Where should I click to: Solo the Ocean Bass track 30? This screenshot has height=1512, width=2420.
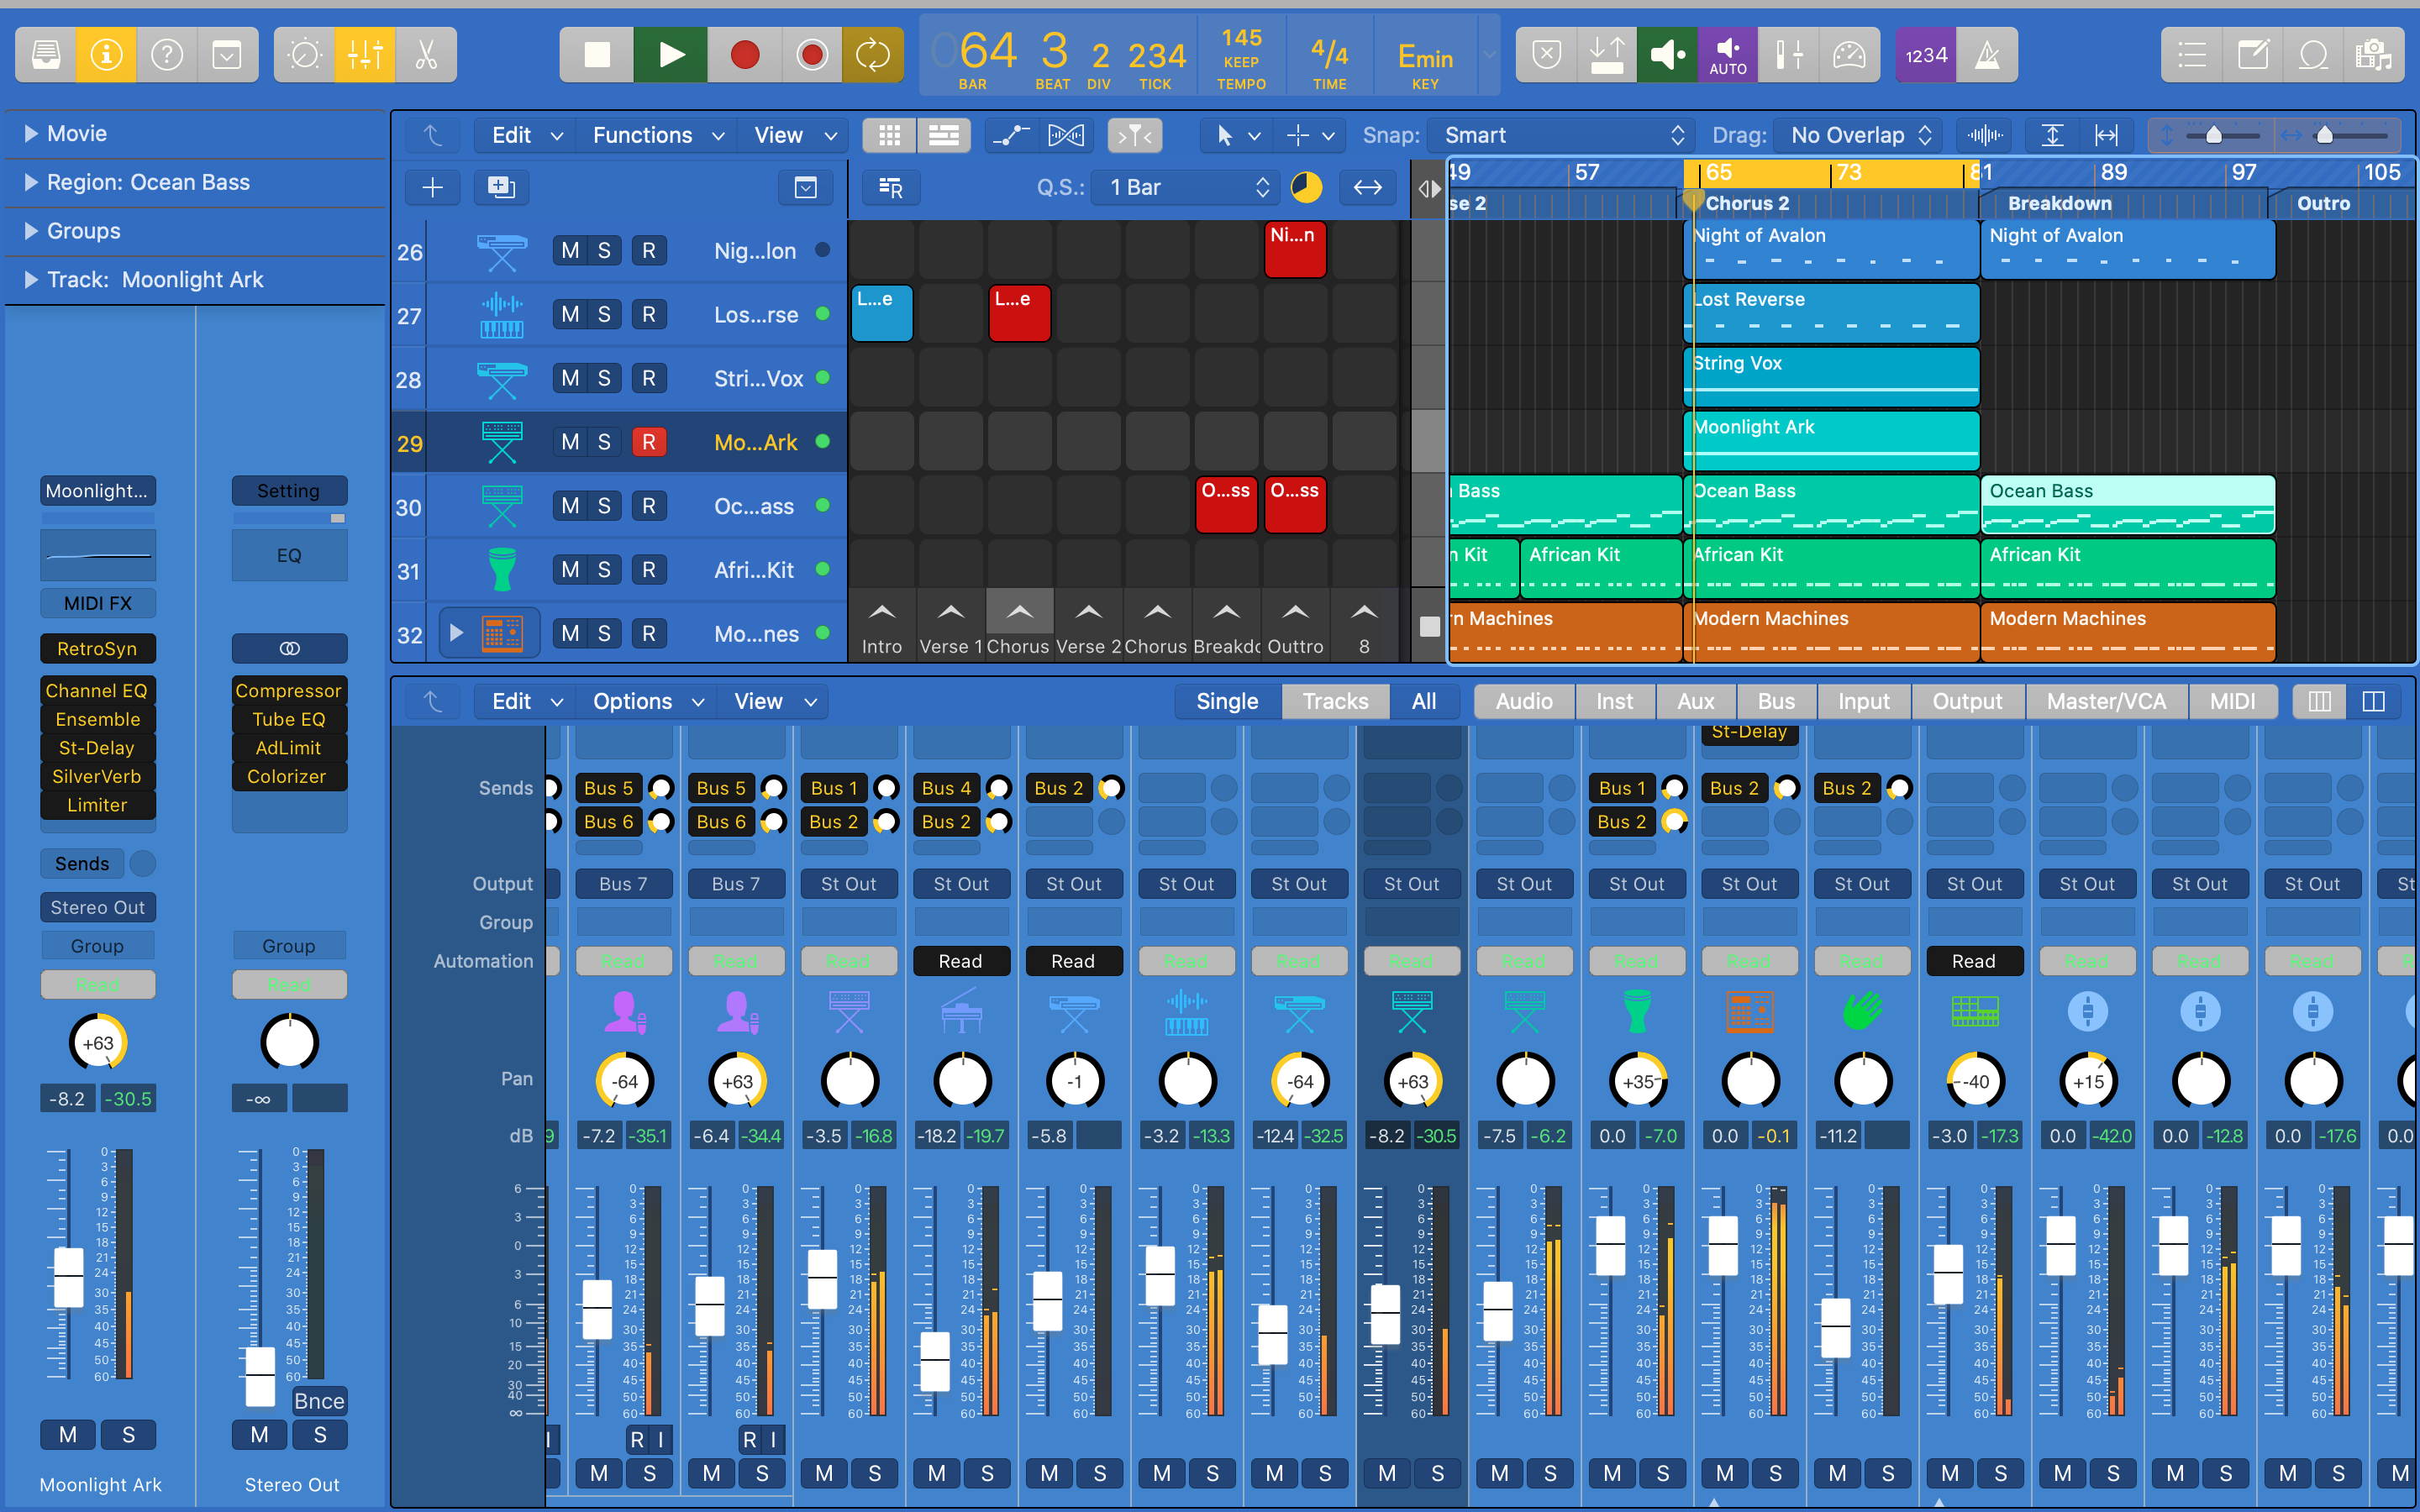[x=604, y=506]
